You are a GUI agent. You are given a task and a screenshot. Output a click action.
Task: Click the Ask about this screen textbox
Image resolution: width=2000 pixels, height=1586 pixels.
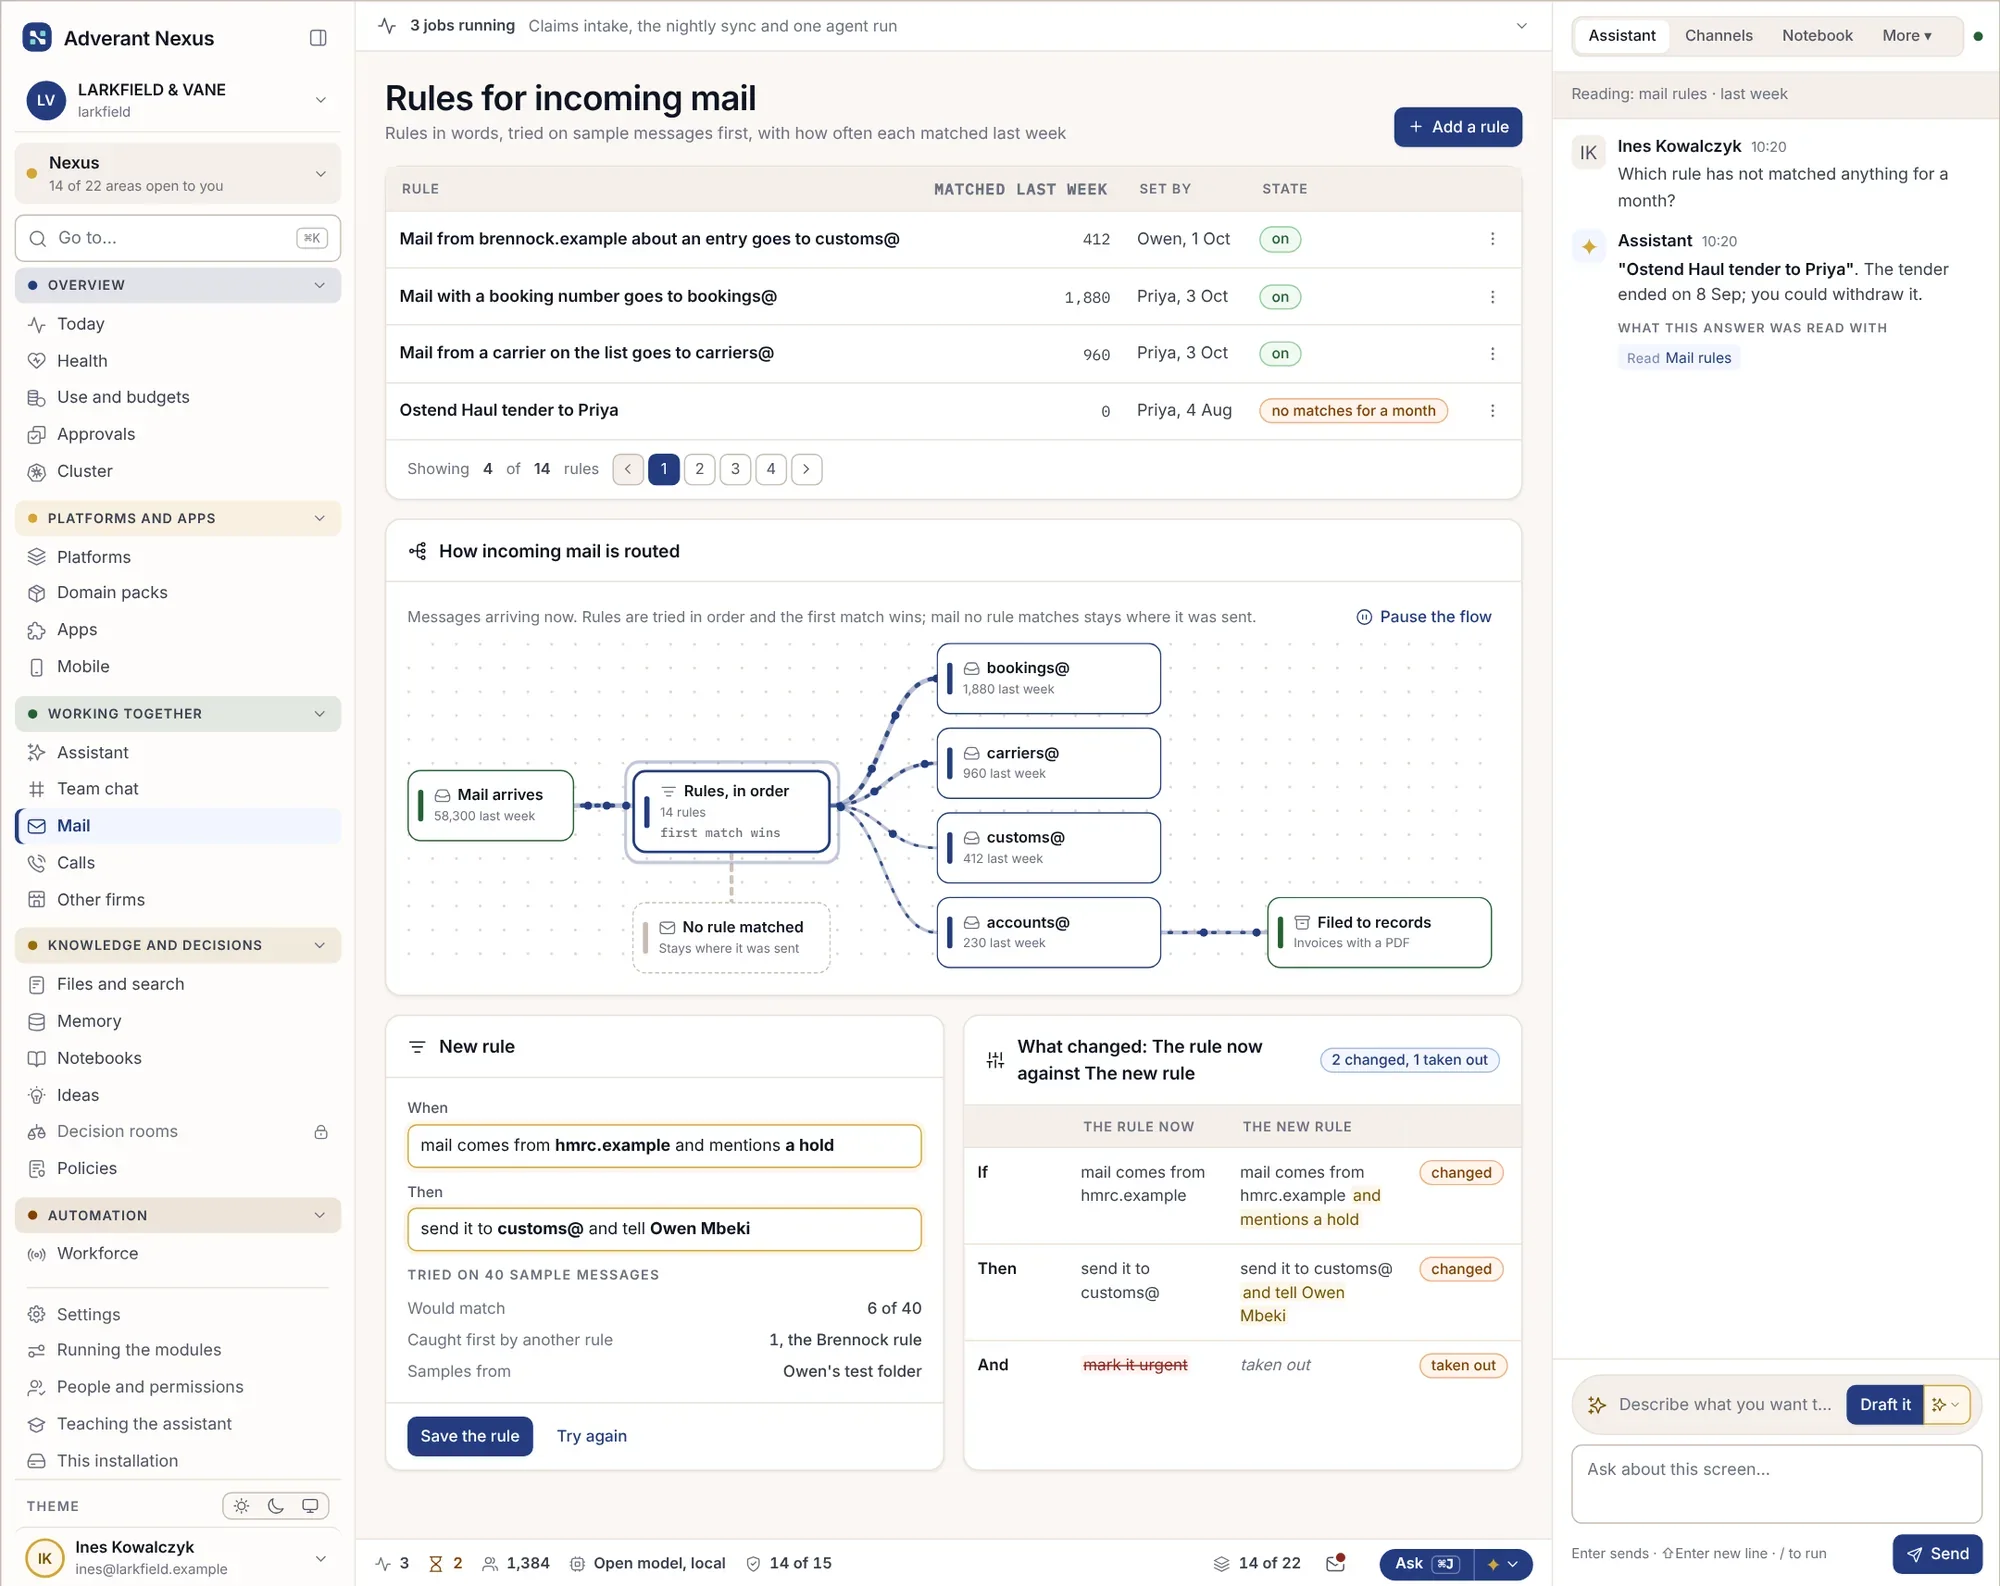pos(1776,1484)
